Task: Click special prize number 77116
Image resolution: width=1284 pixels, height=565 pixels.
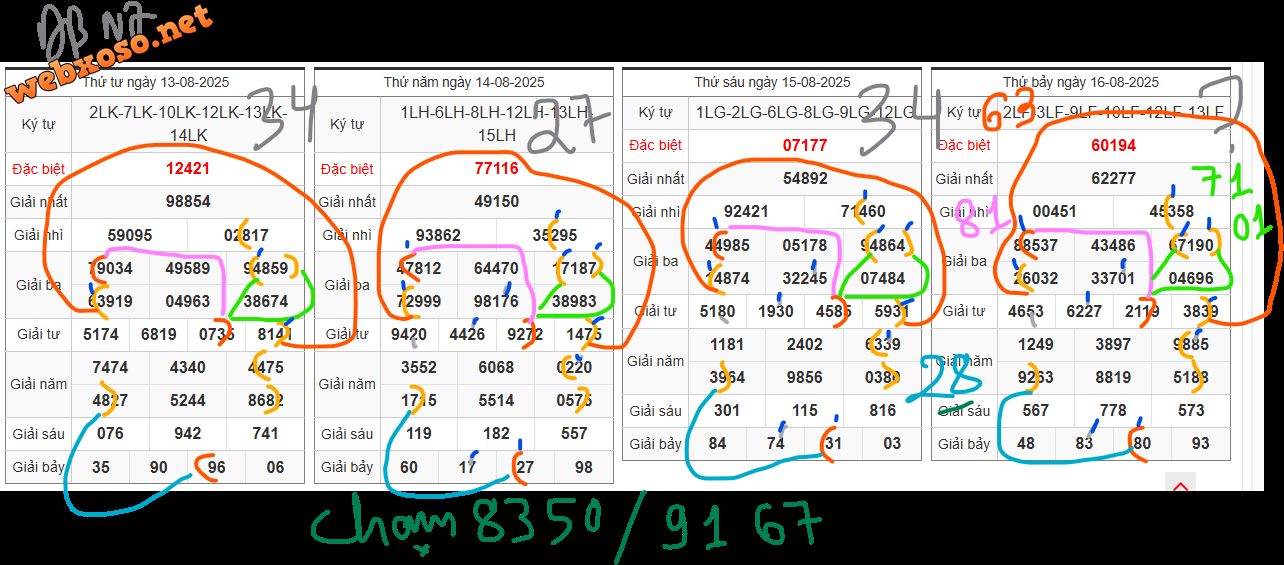Action: [496, 169]
